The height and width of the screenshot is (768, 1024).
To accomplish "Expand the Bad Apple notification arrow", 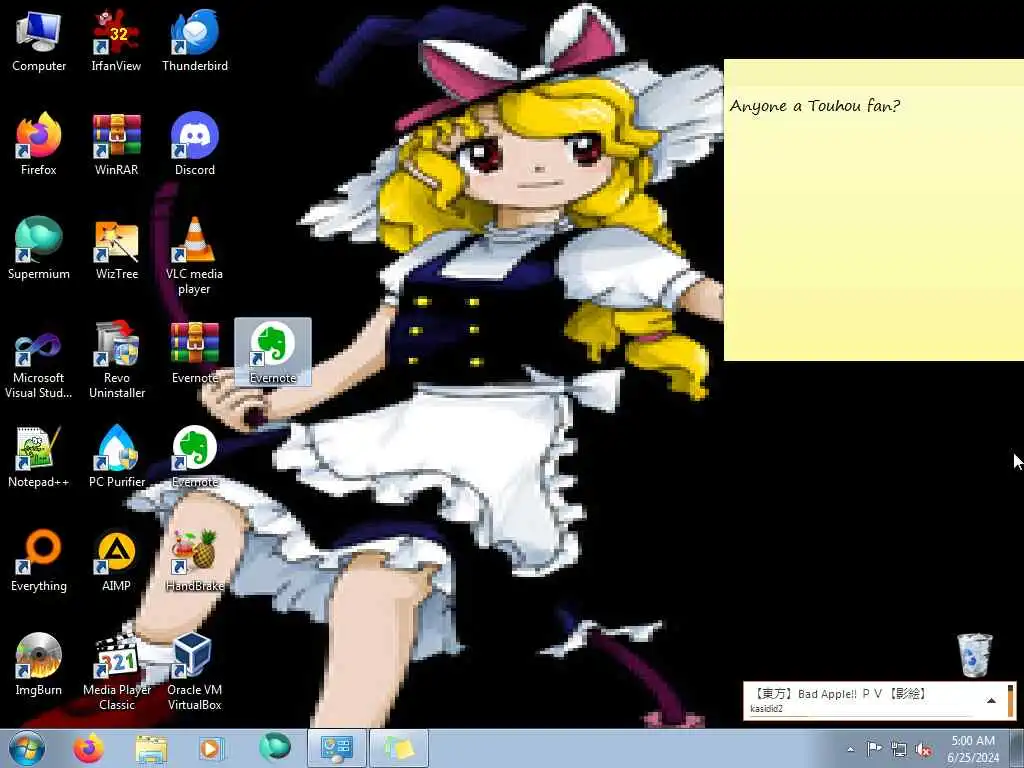I will coord(991,701).
